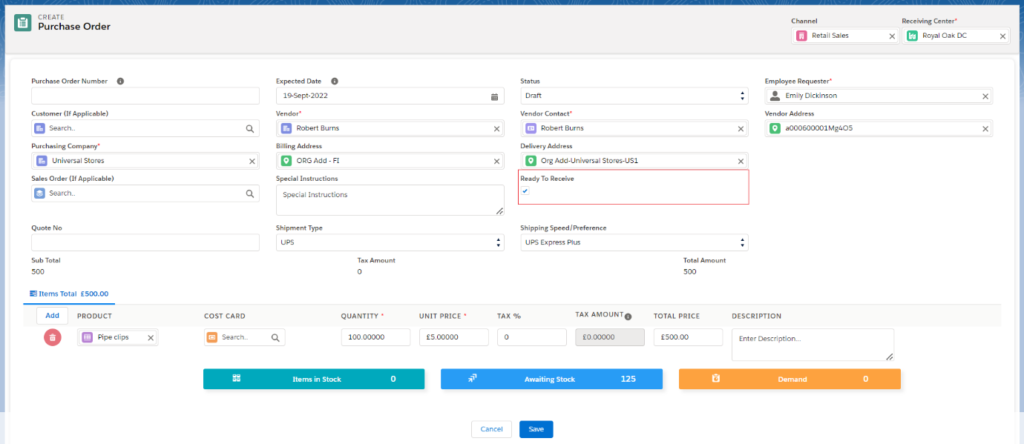The image size is (1024, 444).
Task: Remove Retail Sales from Channel field
Action: 892,36
